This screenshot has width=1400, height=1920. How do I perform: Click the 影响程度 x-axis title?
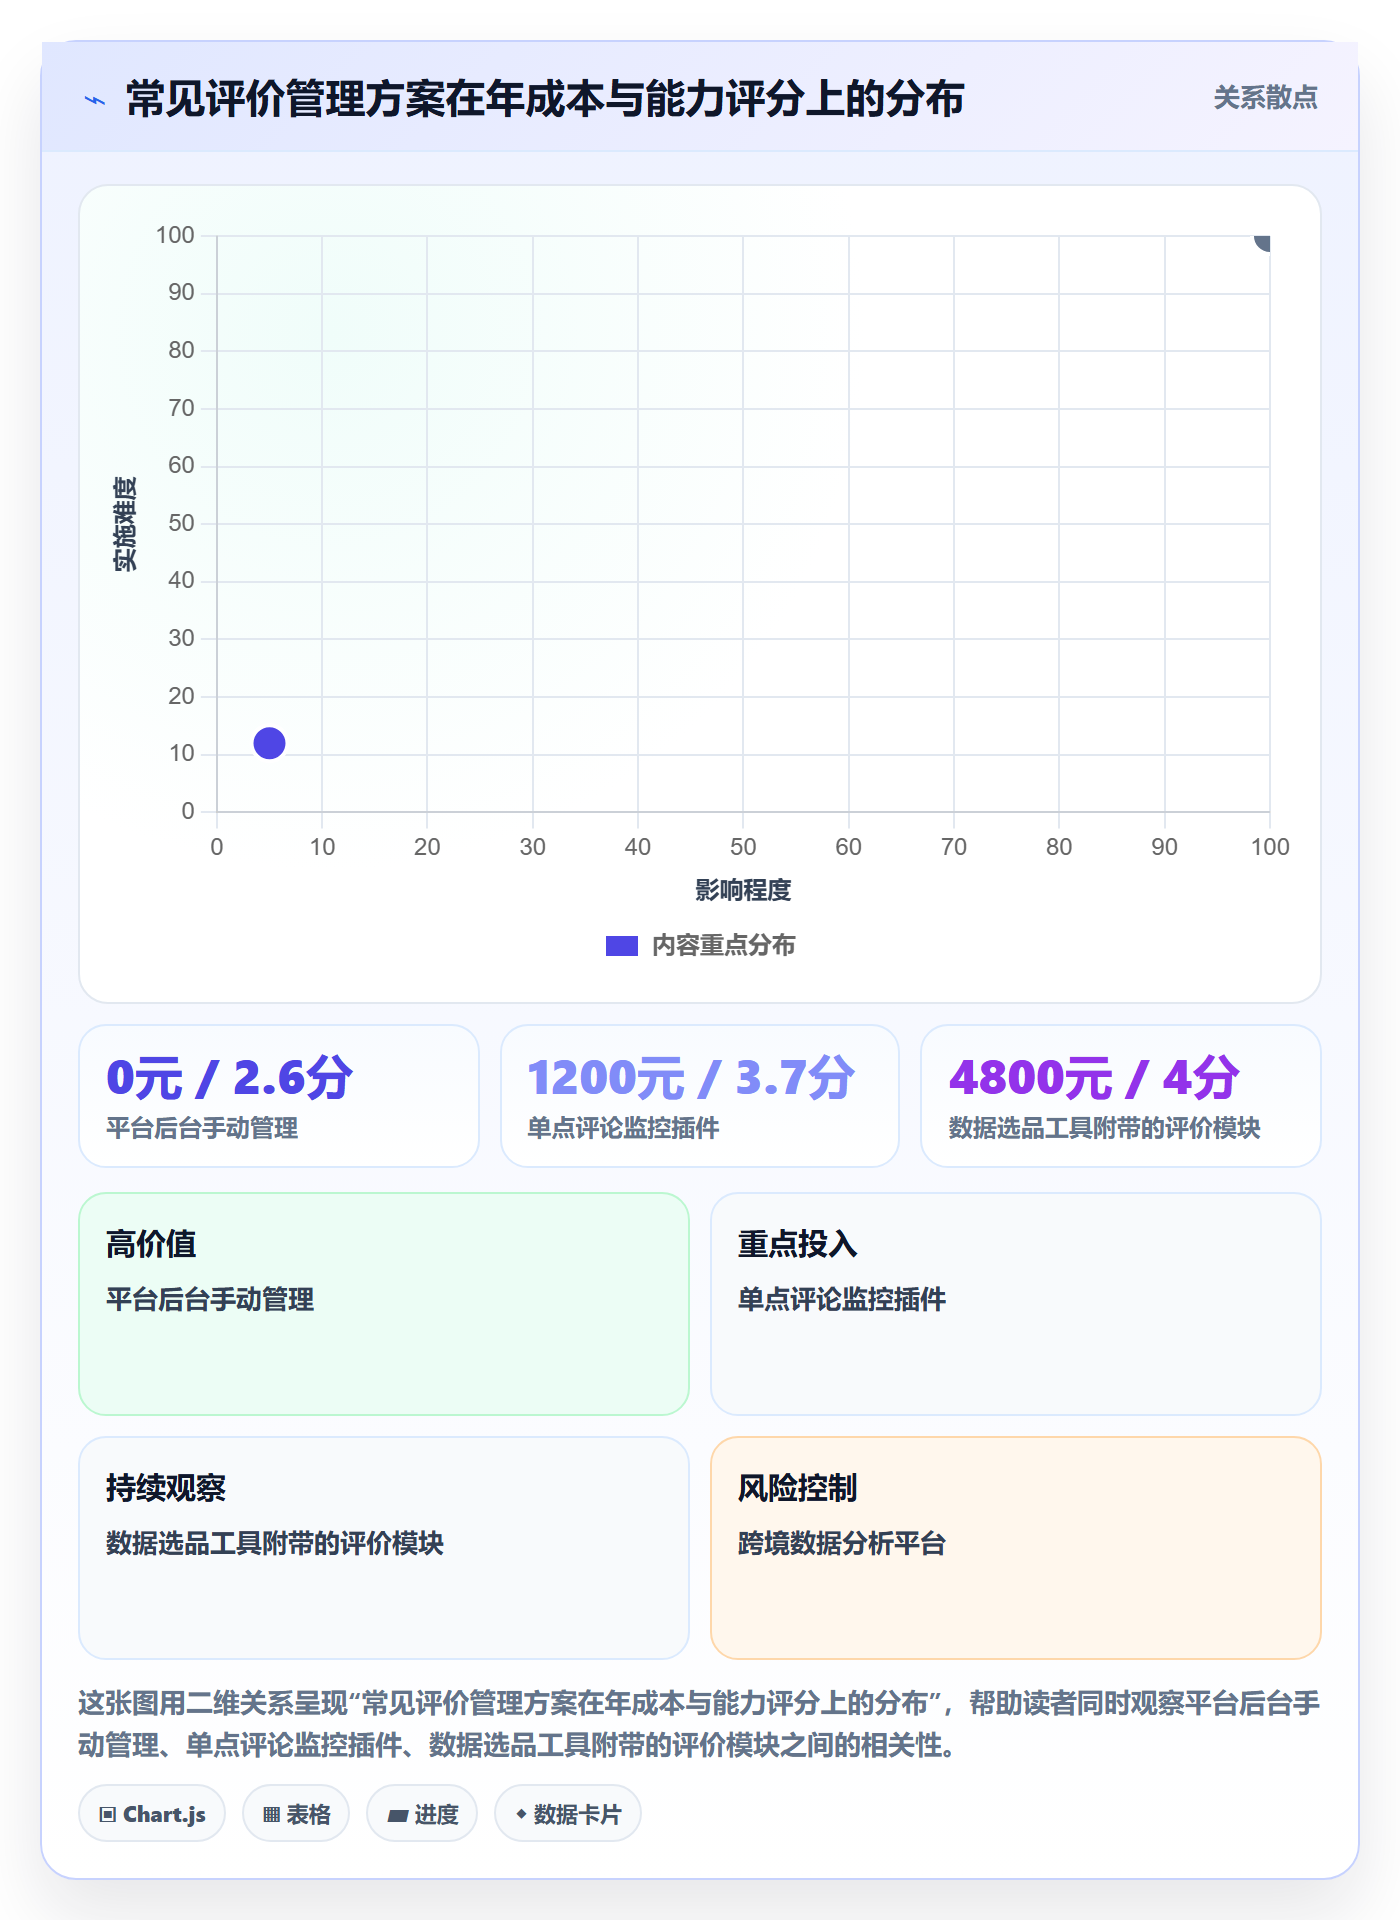click(x=743, y=890)
